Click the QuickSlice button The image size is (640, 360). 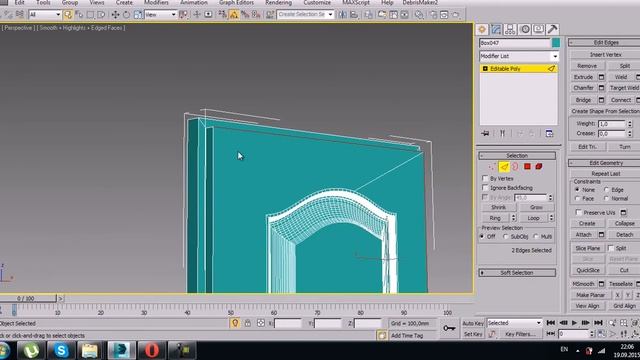pyautogui.click(x=588, y=270)
